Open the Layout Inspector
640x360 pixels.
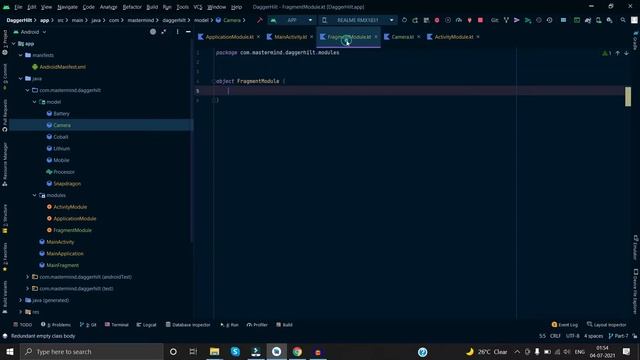pos(607,325)
